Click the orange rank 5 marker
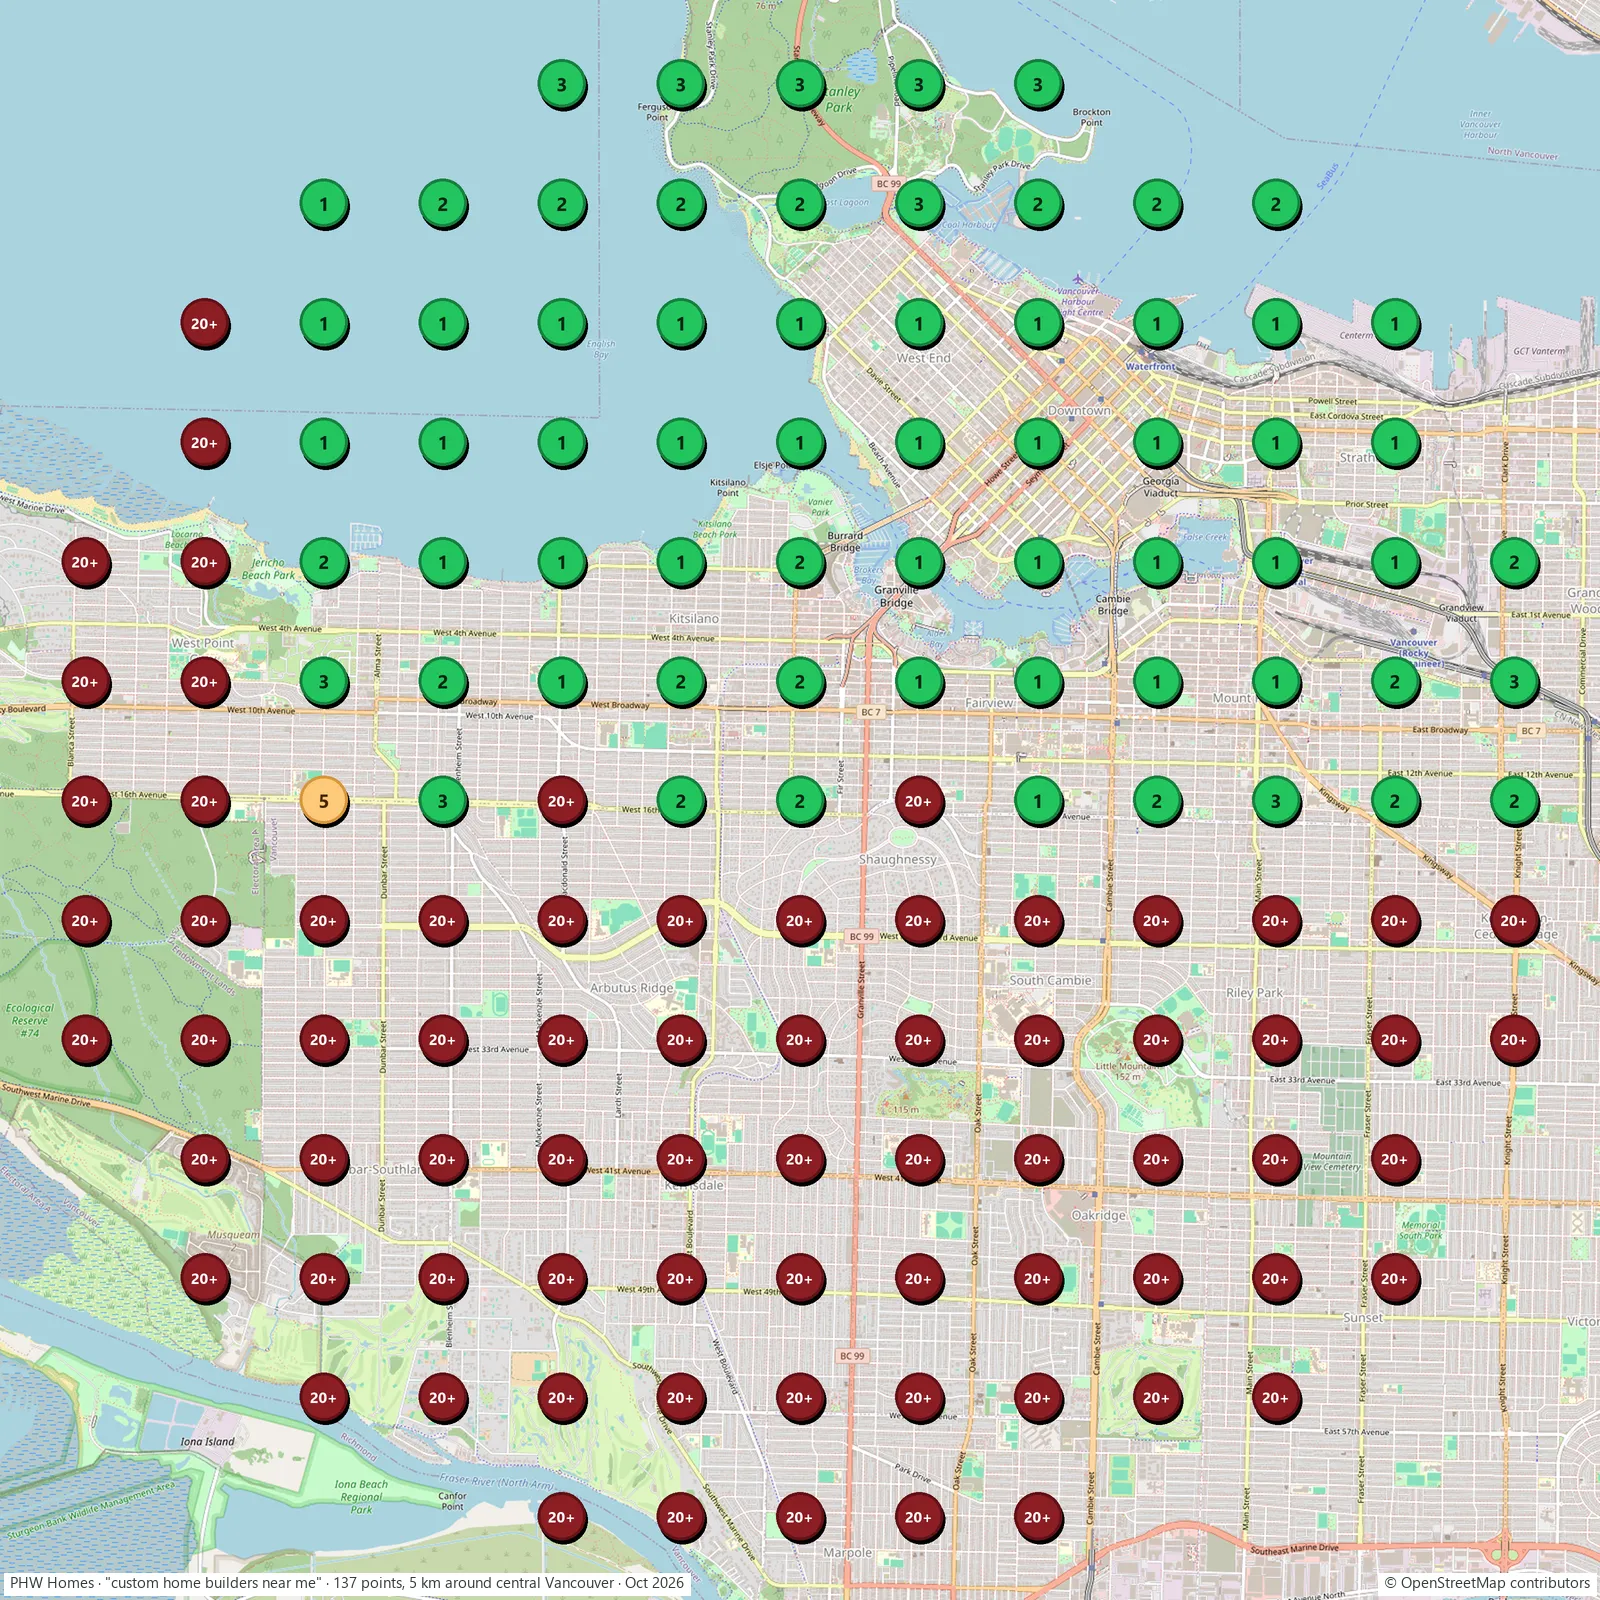 click(x=324, y=801)
